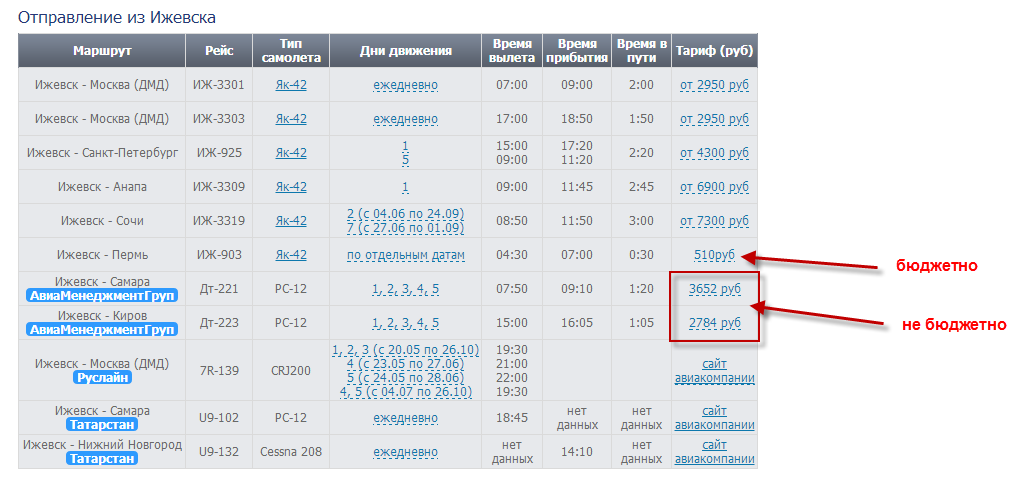Open Як-42 link for flight ИЖ-3303
Image resolution: width=1029 pixels, height=484 pixels.
coord(291,119)
